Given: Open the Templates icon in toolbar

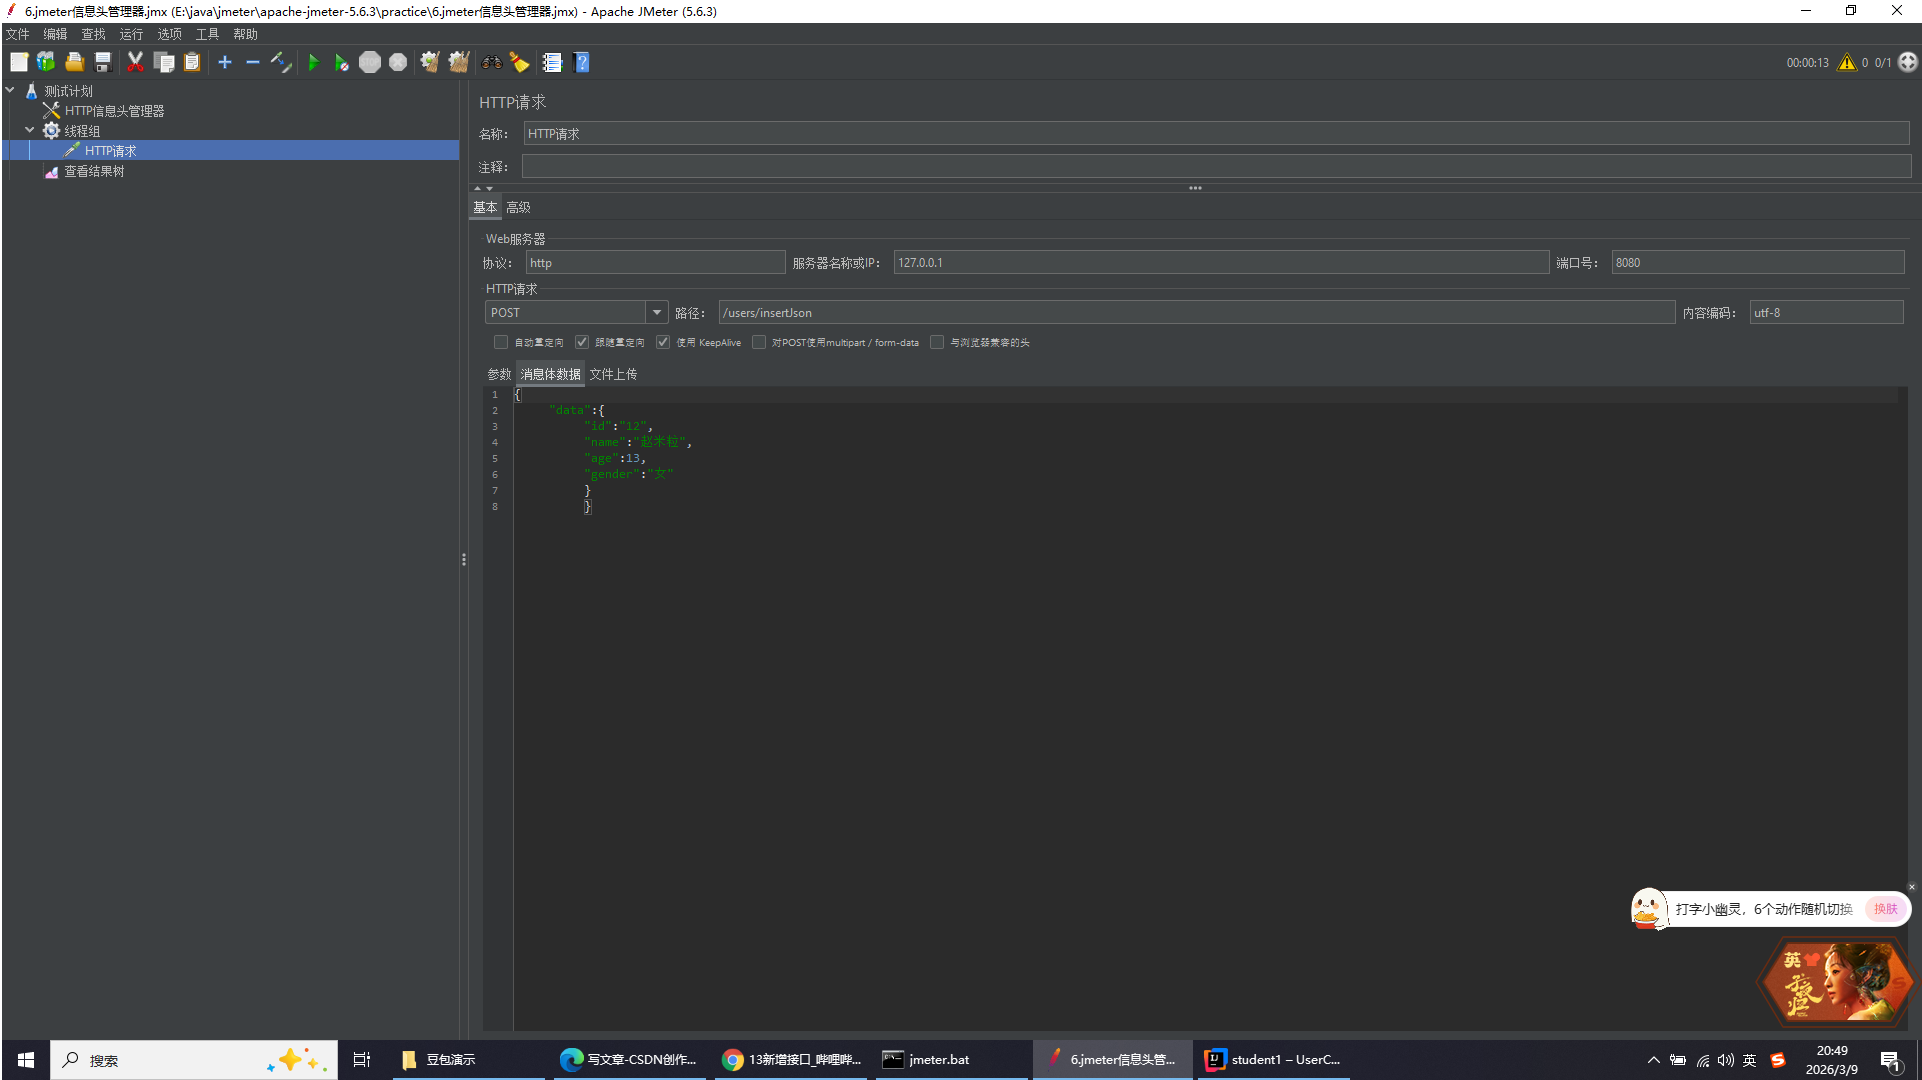Looking at the screenshot, I should [x=46, y=62].
